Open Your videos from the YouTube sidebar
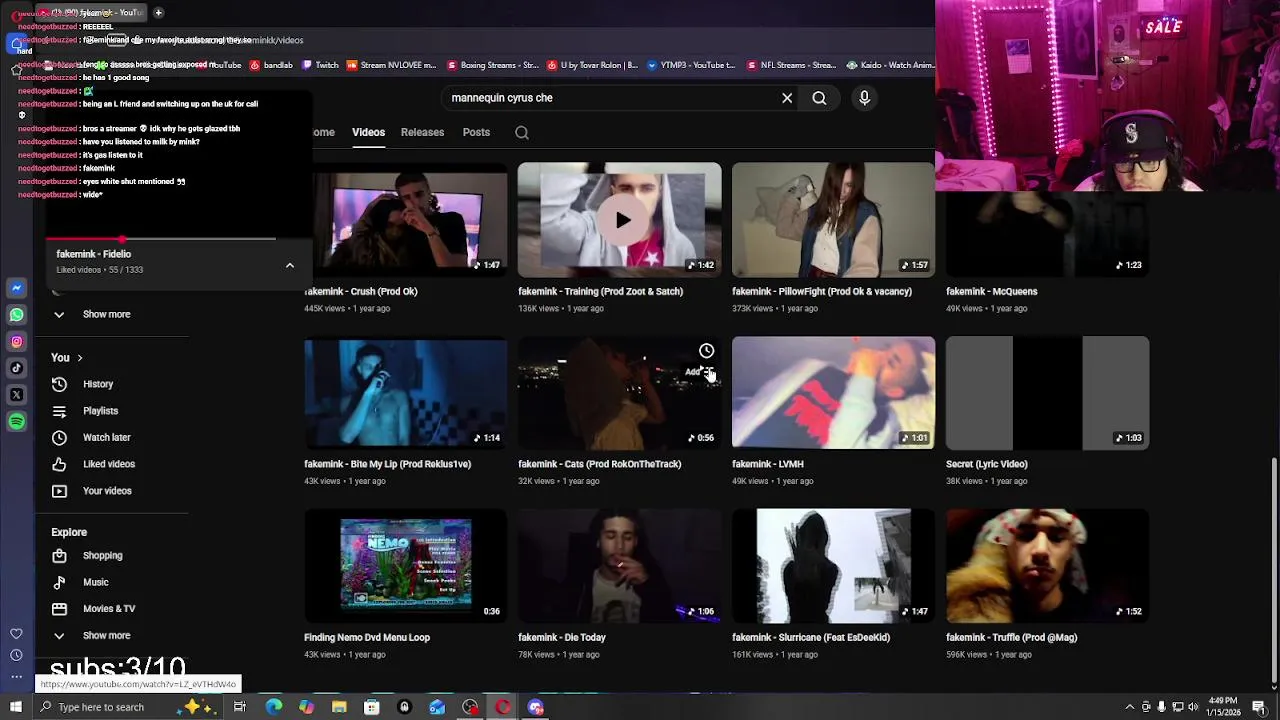The width and height of the screenshot is (1280, 720). pyautogui.click(x=106, y=491)
